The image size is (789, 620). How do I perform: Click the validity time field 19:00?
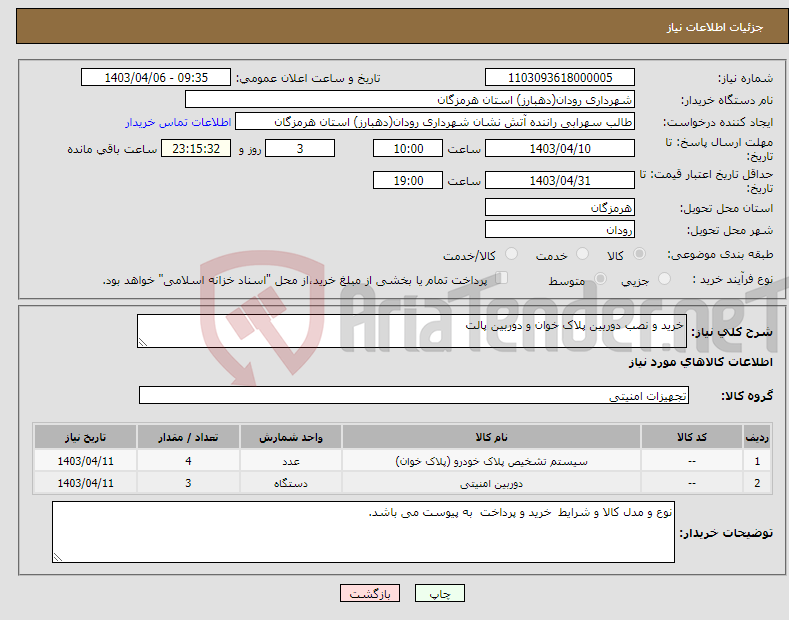[x=408, y=180]
